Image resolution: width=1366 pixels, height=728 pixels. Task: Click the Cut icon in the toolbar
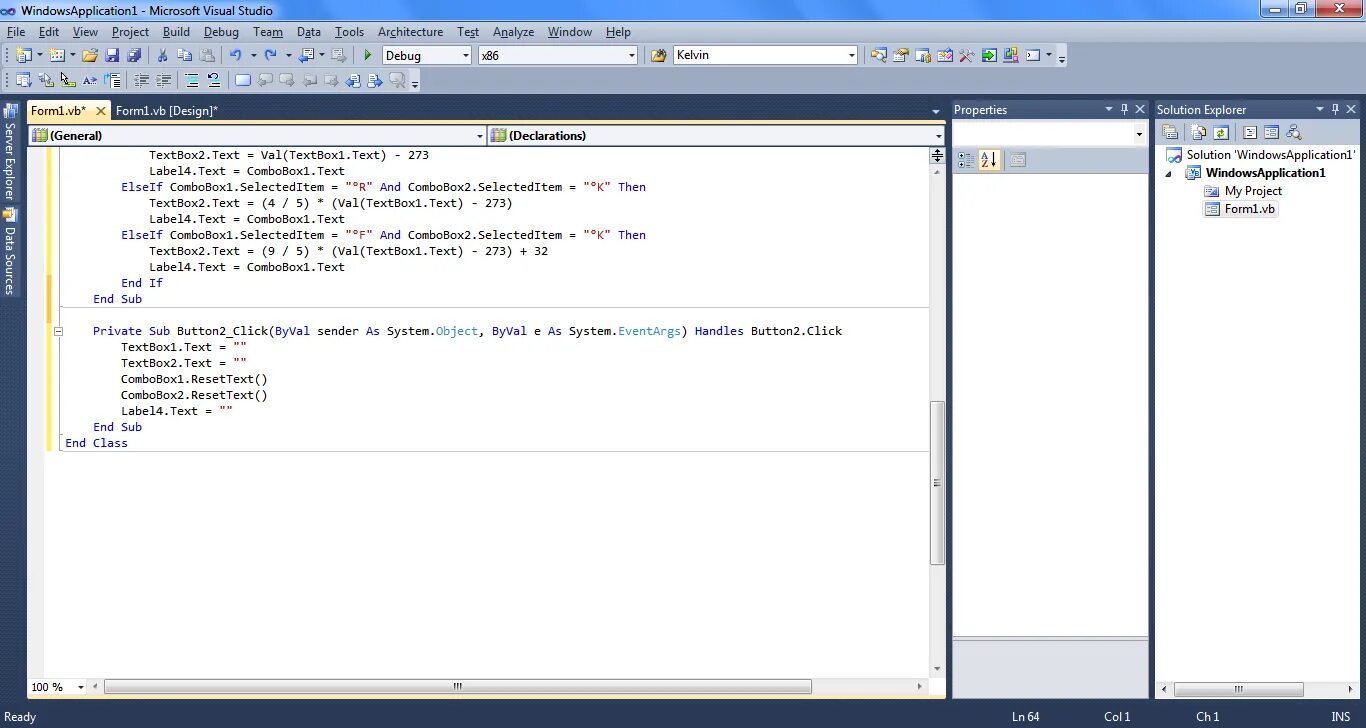pyautogui.click(x=162, y=55)
